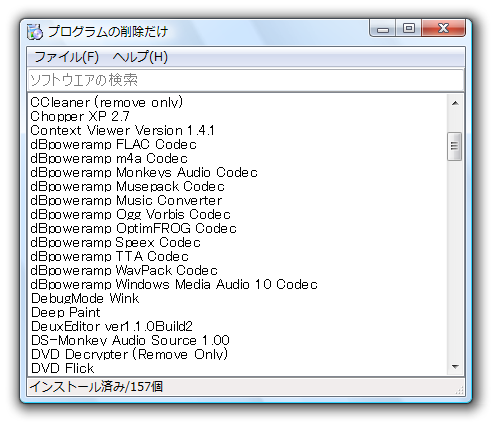Viewport: 493px width, 424px height.
Task: Select DebugMode Wink in list
Action: coord(85,298)
